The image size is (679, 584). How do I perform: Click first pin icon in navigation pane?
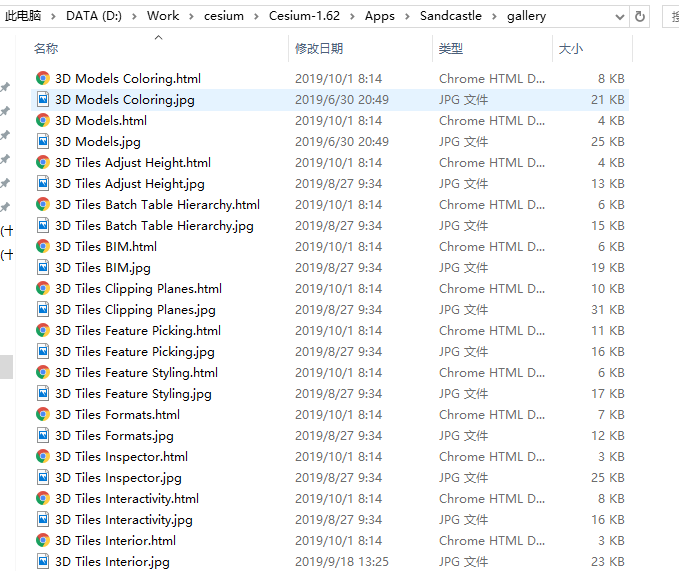point(5,87)
